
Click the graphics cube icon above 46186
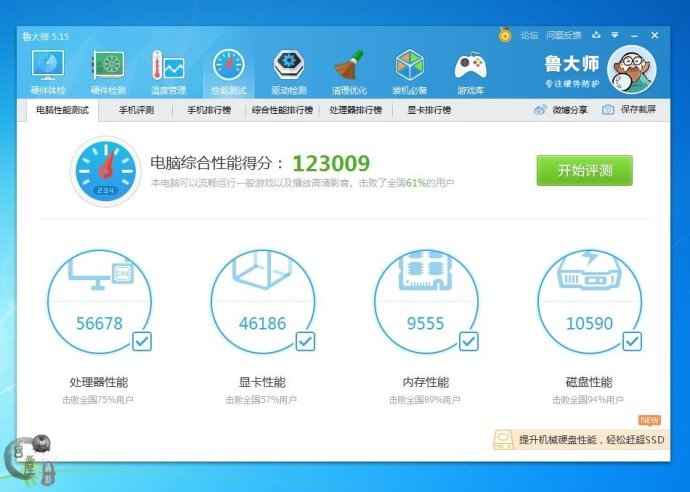coord(263,269)
